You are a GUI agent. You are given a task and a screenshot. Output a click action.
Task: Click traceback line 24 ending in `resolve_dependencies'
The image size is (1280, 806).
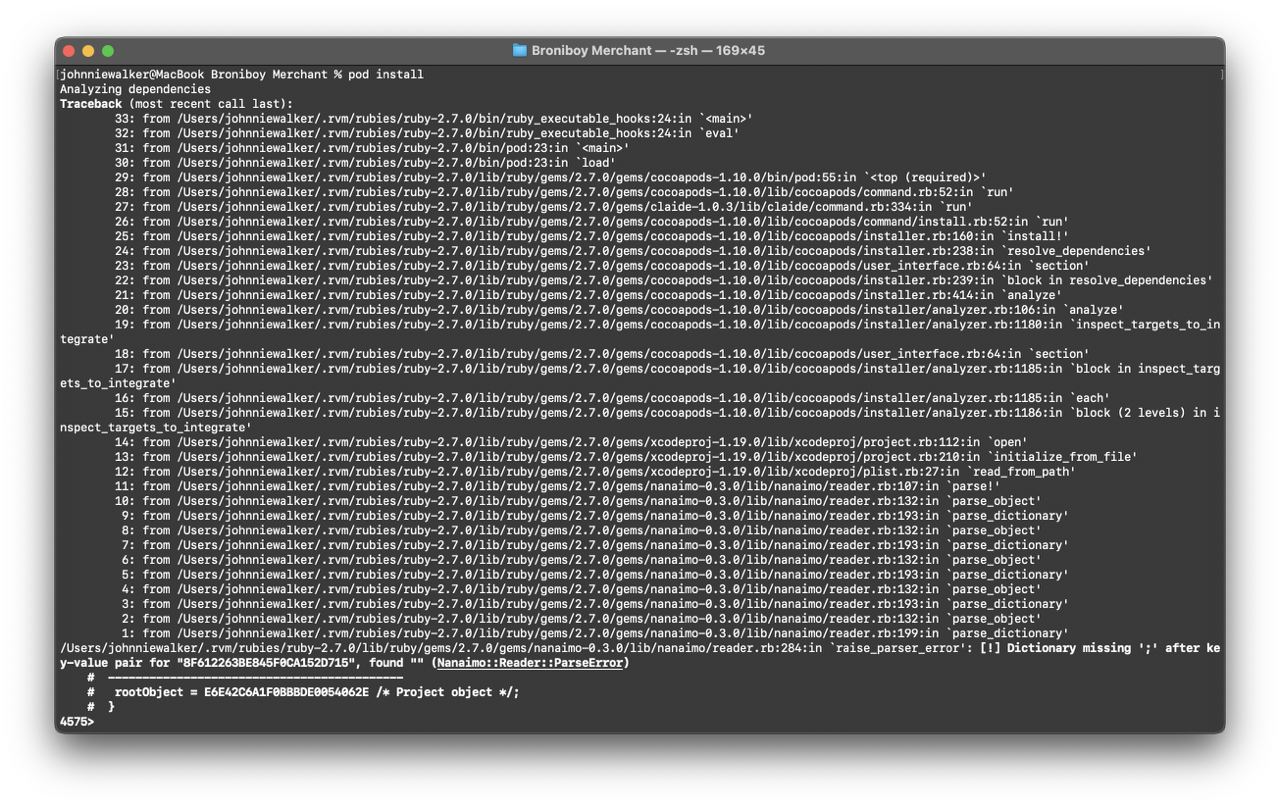coord(633,251)
